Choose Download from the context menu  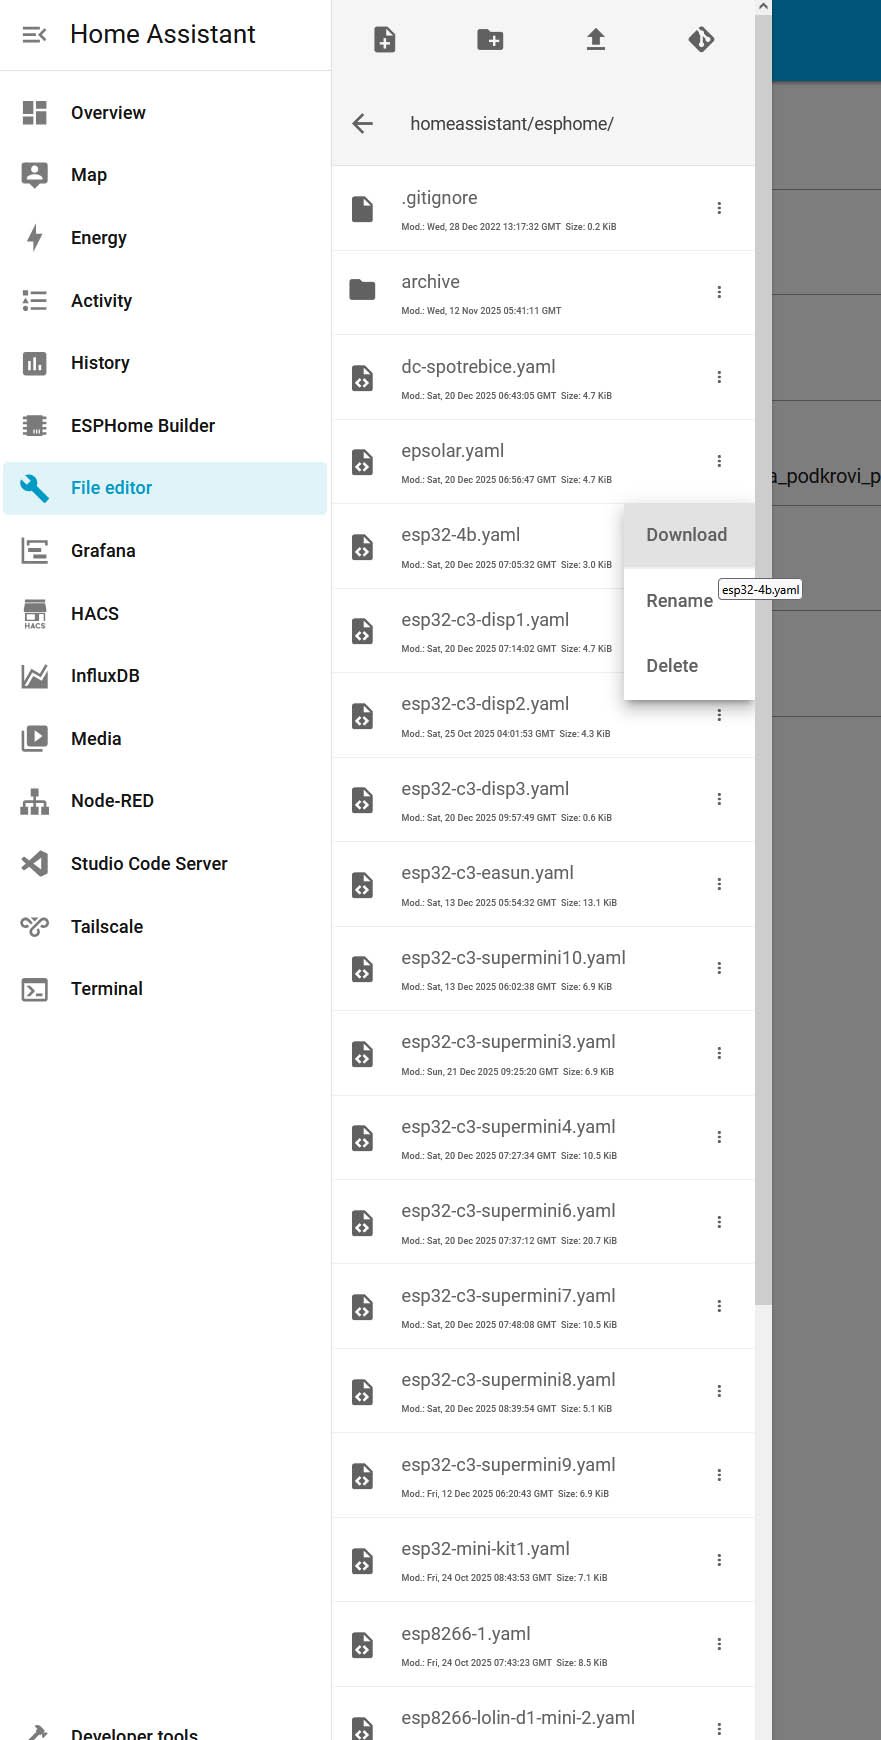click(687, 535)
